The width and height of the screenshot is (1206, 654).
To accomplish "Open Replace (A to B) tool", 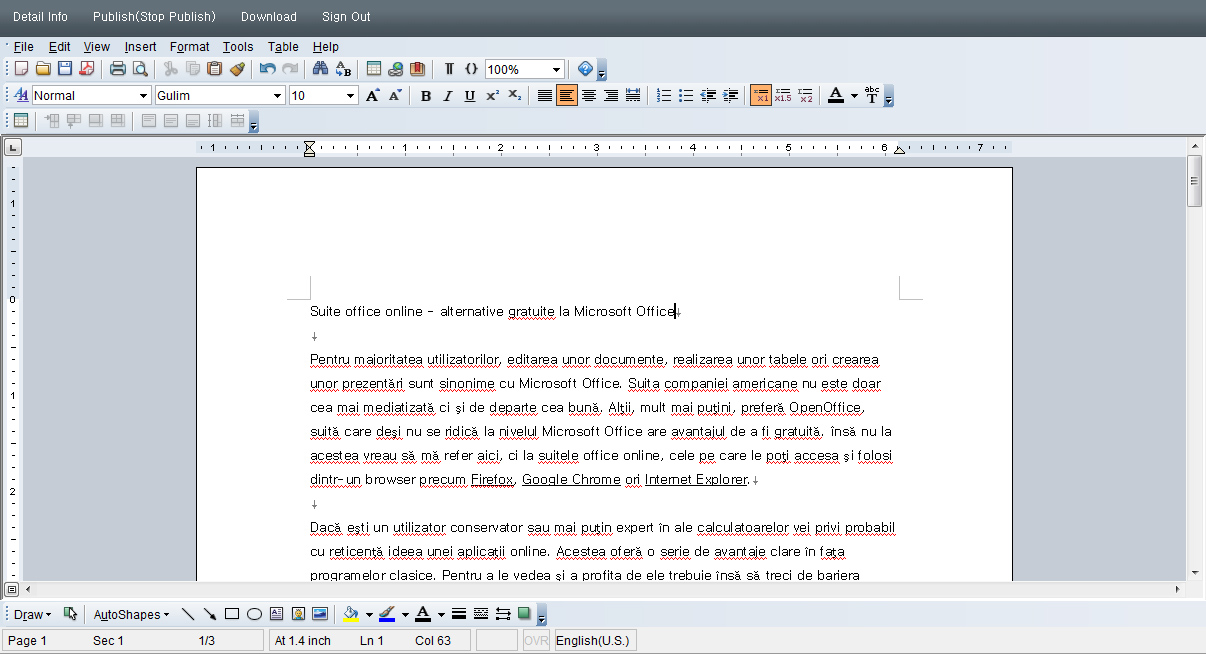I will pos(343,69).
